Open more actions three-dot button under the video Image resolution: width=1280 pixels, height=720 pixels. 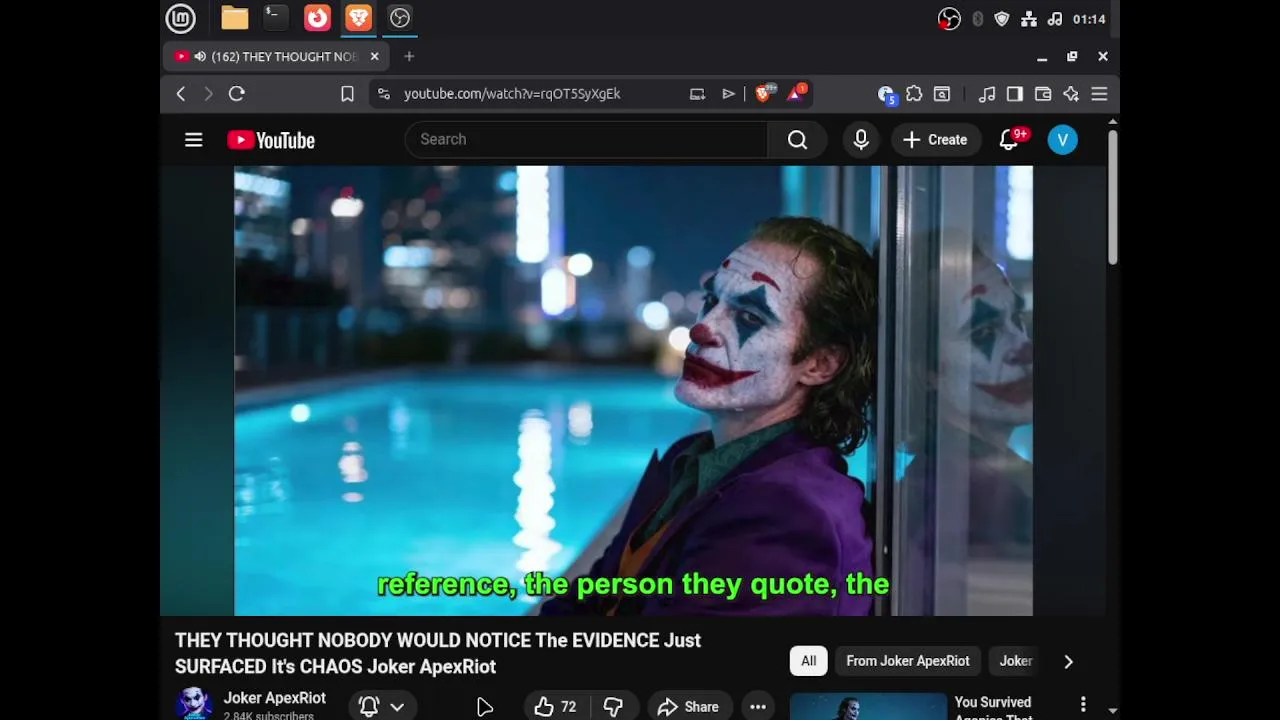tap(758, 707)
